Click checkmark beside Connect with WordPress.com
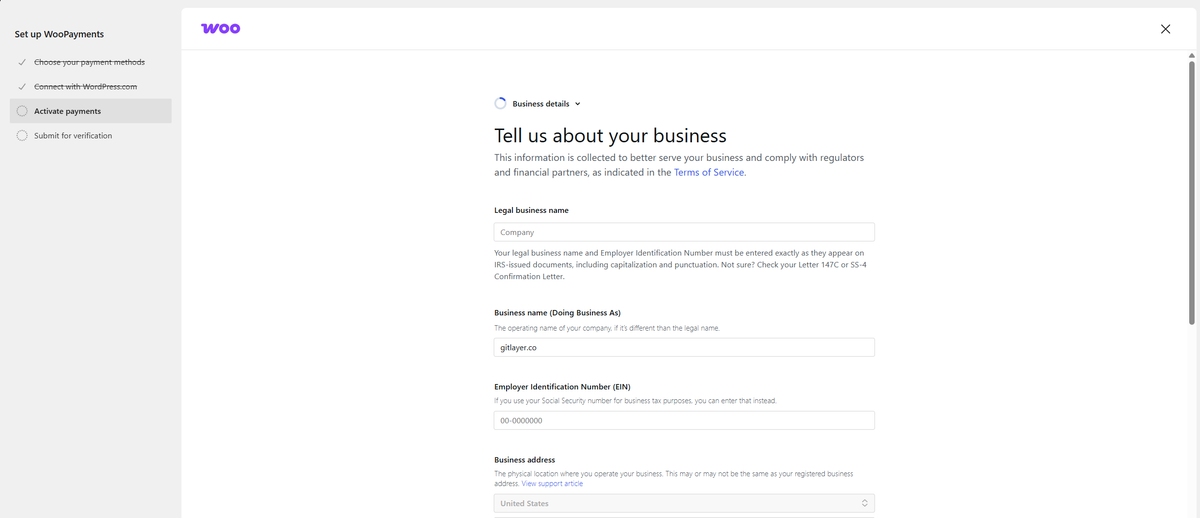 (22, 86)
